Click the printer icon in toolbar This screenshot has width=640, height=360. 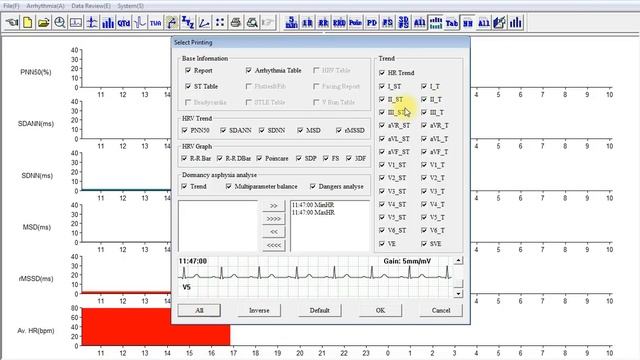(x=236, y=22)
